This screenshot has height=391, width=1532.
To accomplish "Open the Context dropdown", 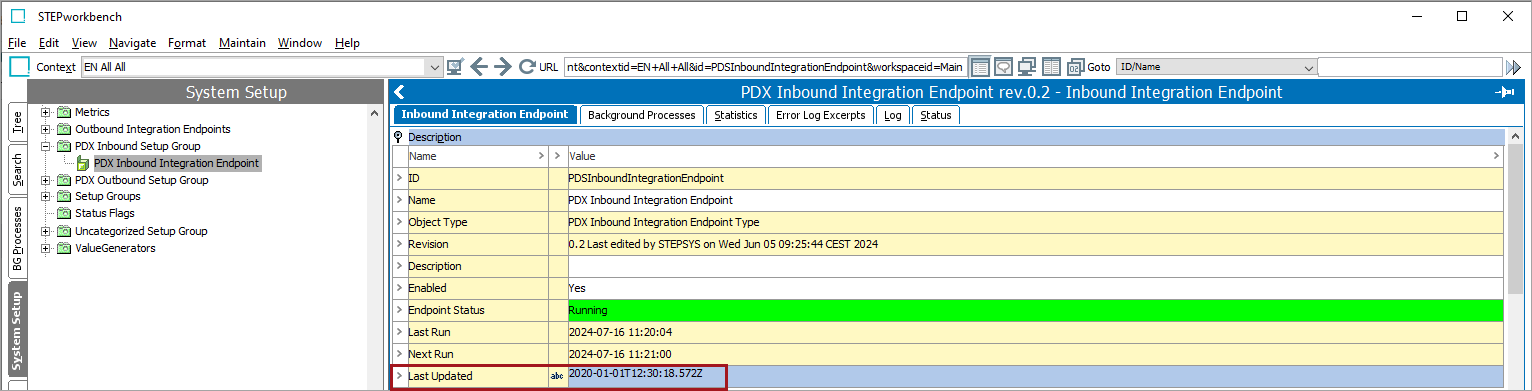I will [x=434, y=67].
